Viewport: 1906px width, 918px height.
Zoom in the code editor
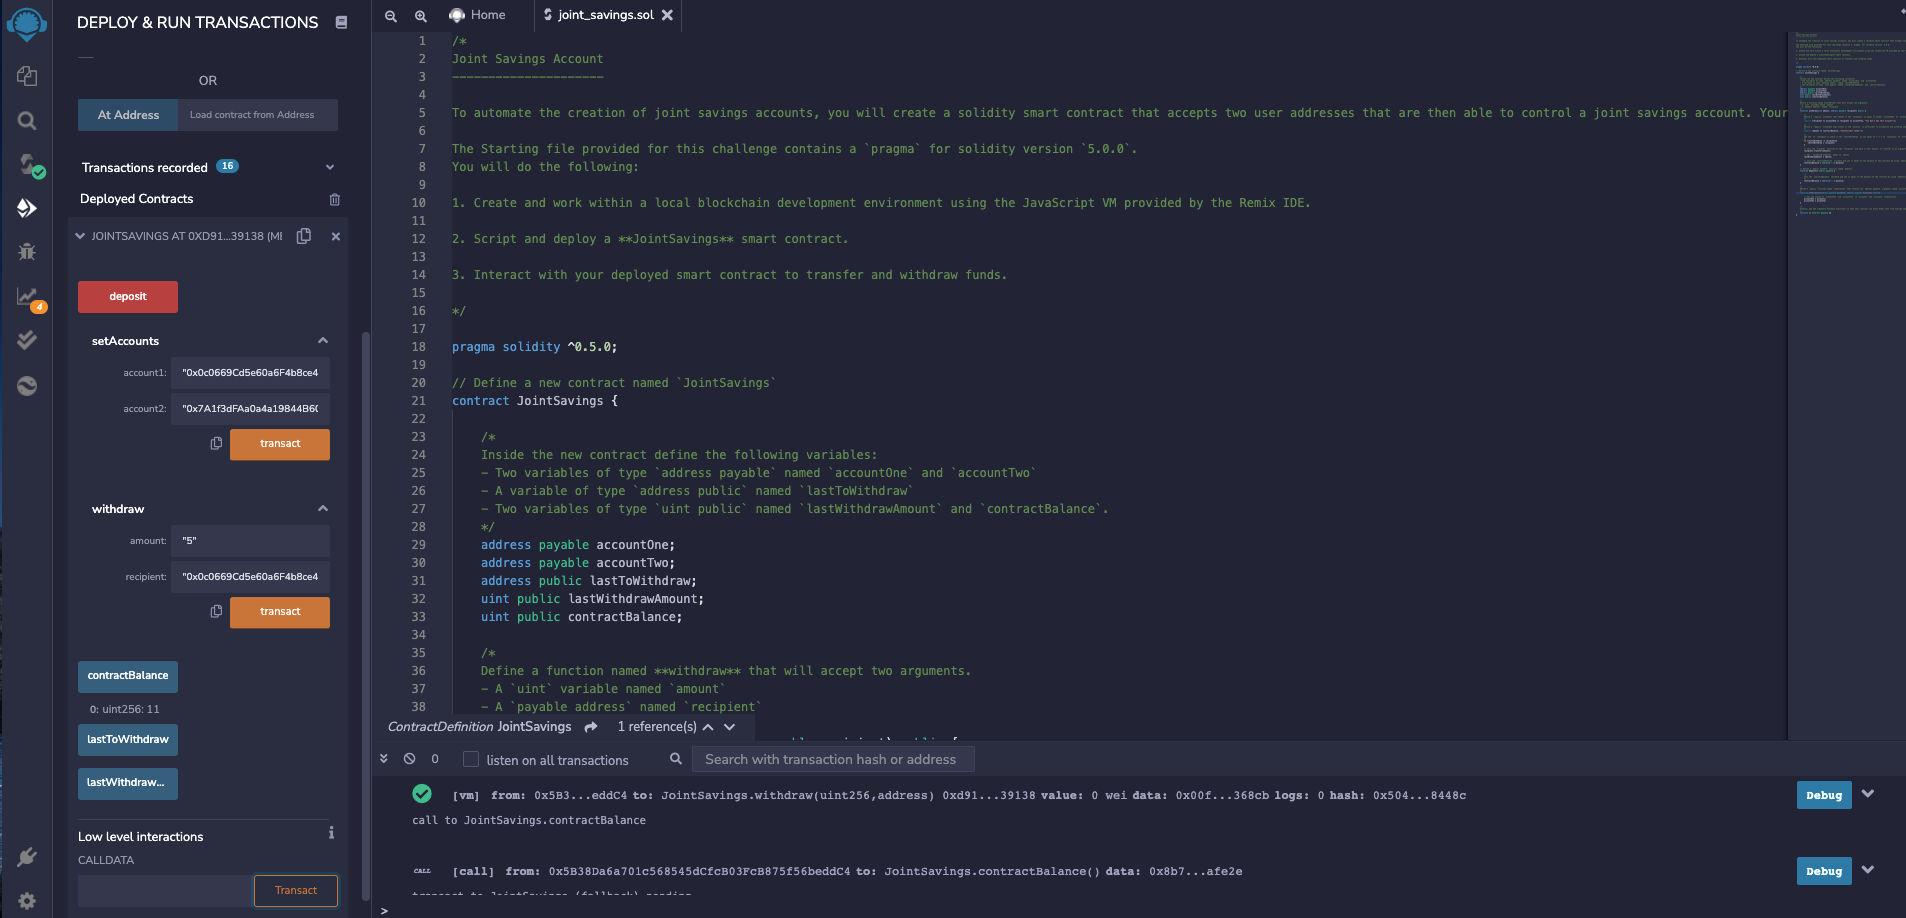419,15
